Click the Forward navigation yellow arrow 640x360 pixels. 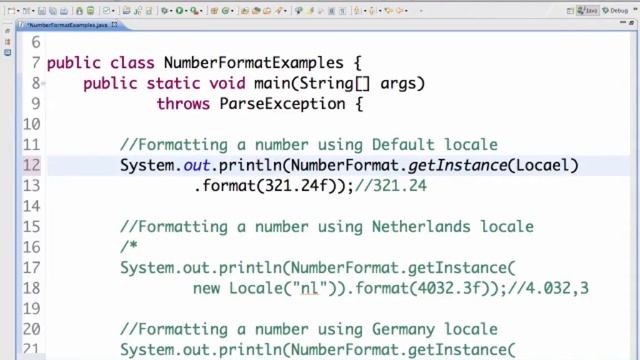coord(399,11)
